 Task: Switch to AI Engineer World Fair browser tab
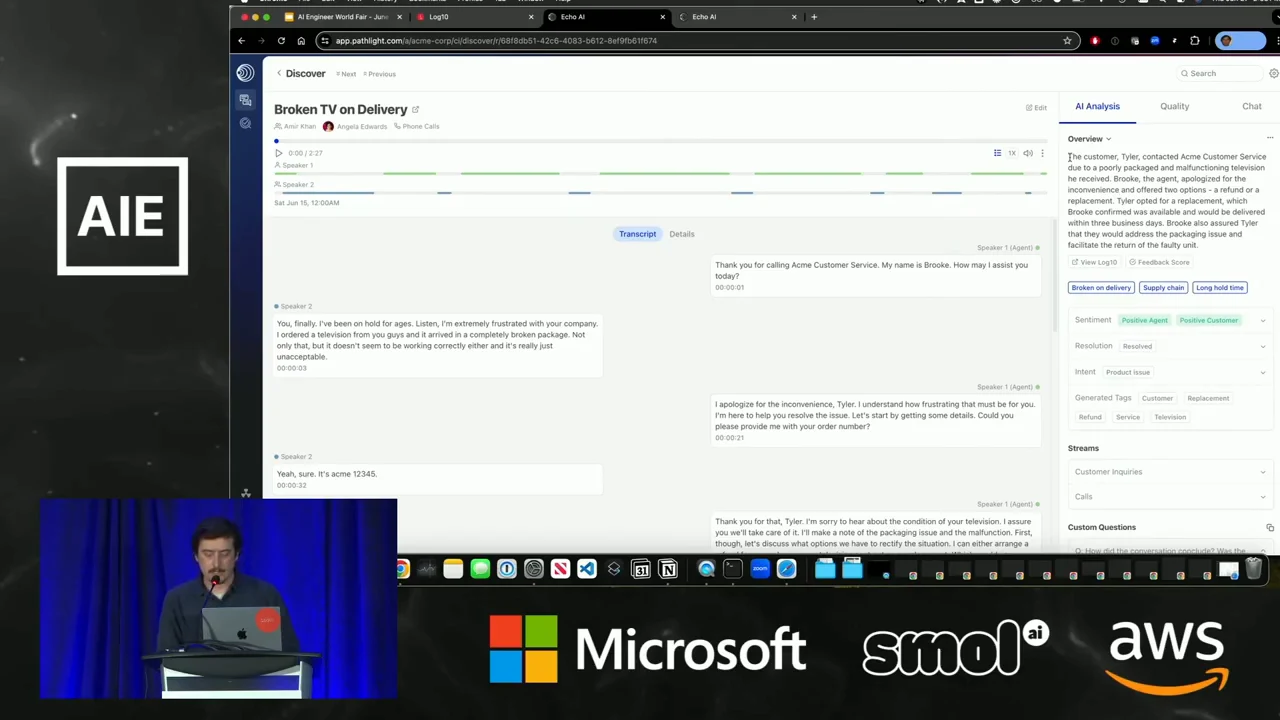[x=343, y=17]
